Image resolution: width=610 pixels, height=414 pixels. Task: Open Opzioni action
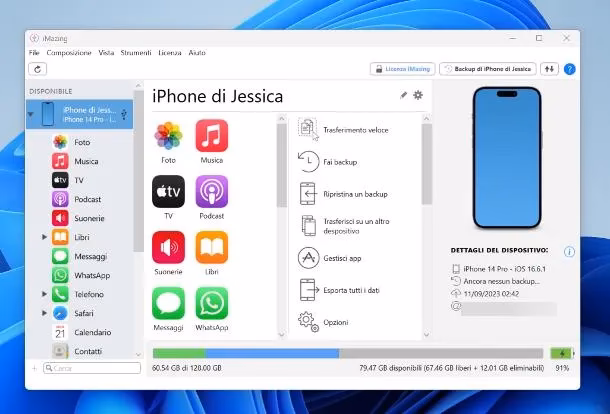[323, 322]
